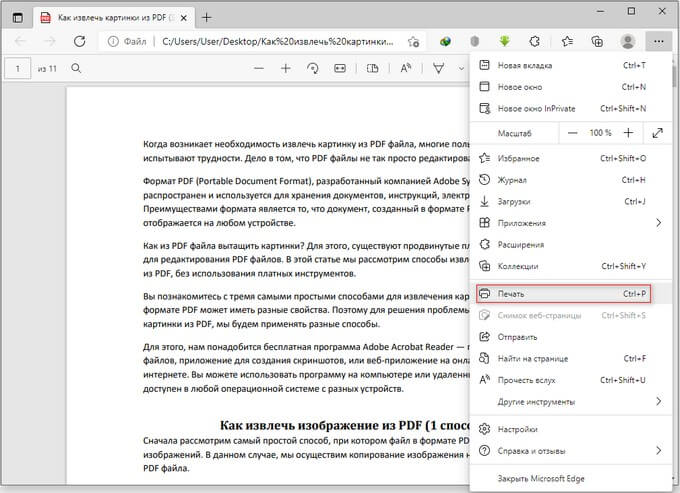Expand the Draw tool dropdown arrow

461,69
